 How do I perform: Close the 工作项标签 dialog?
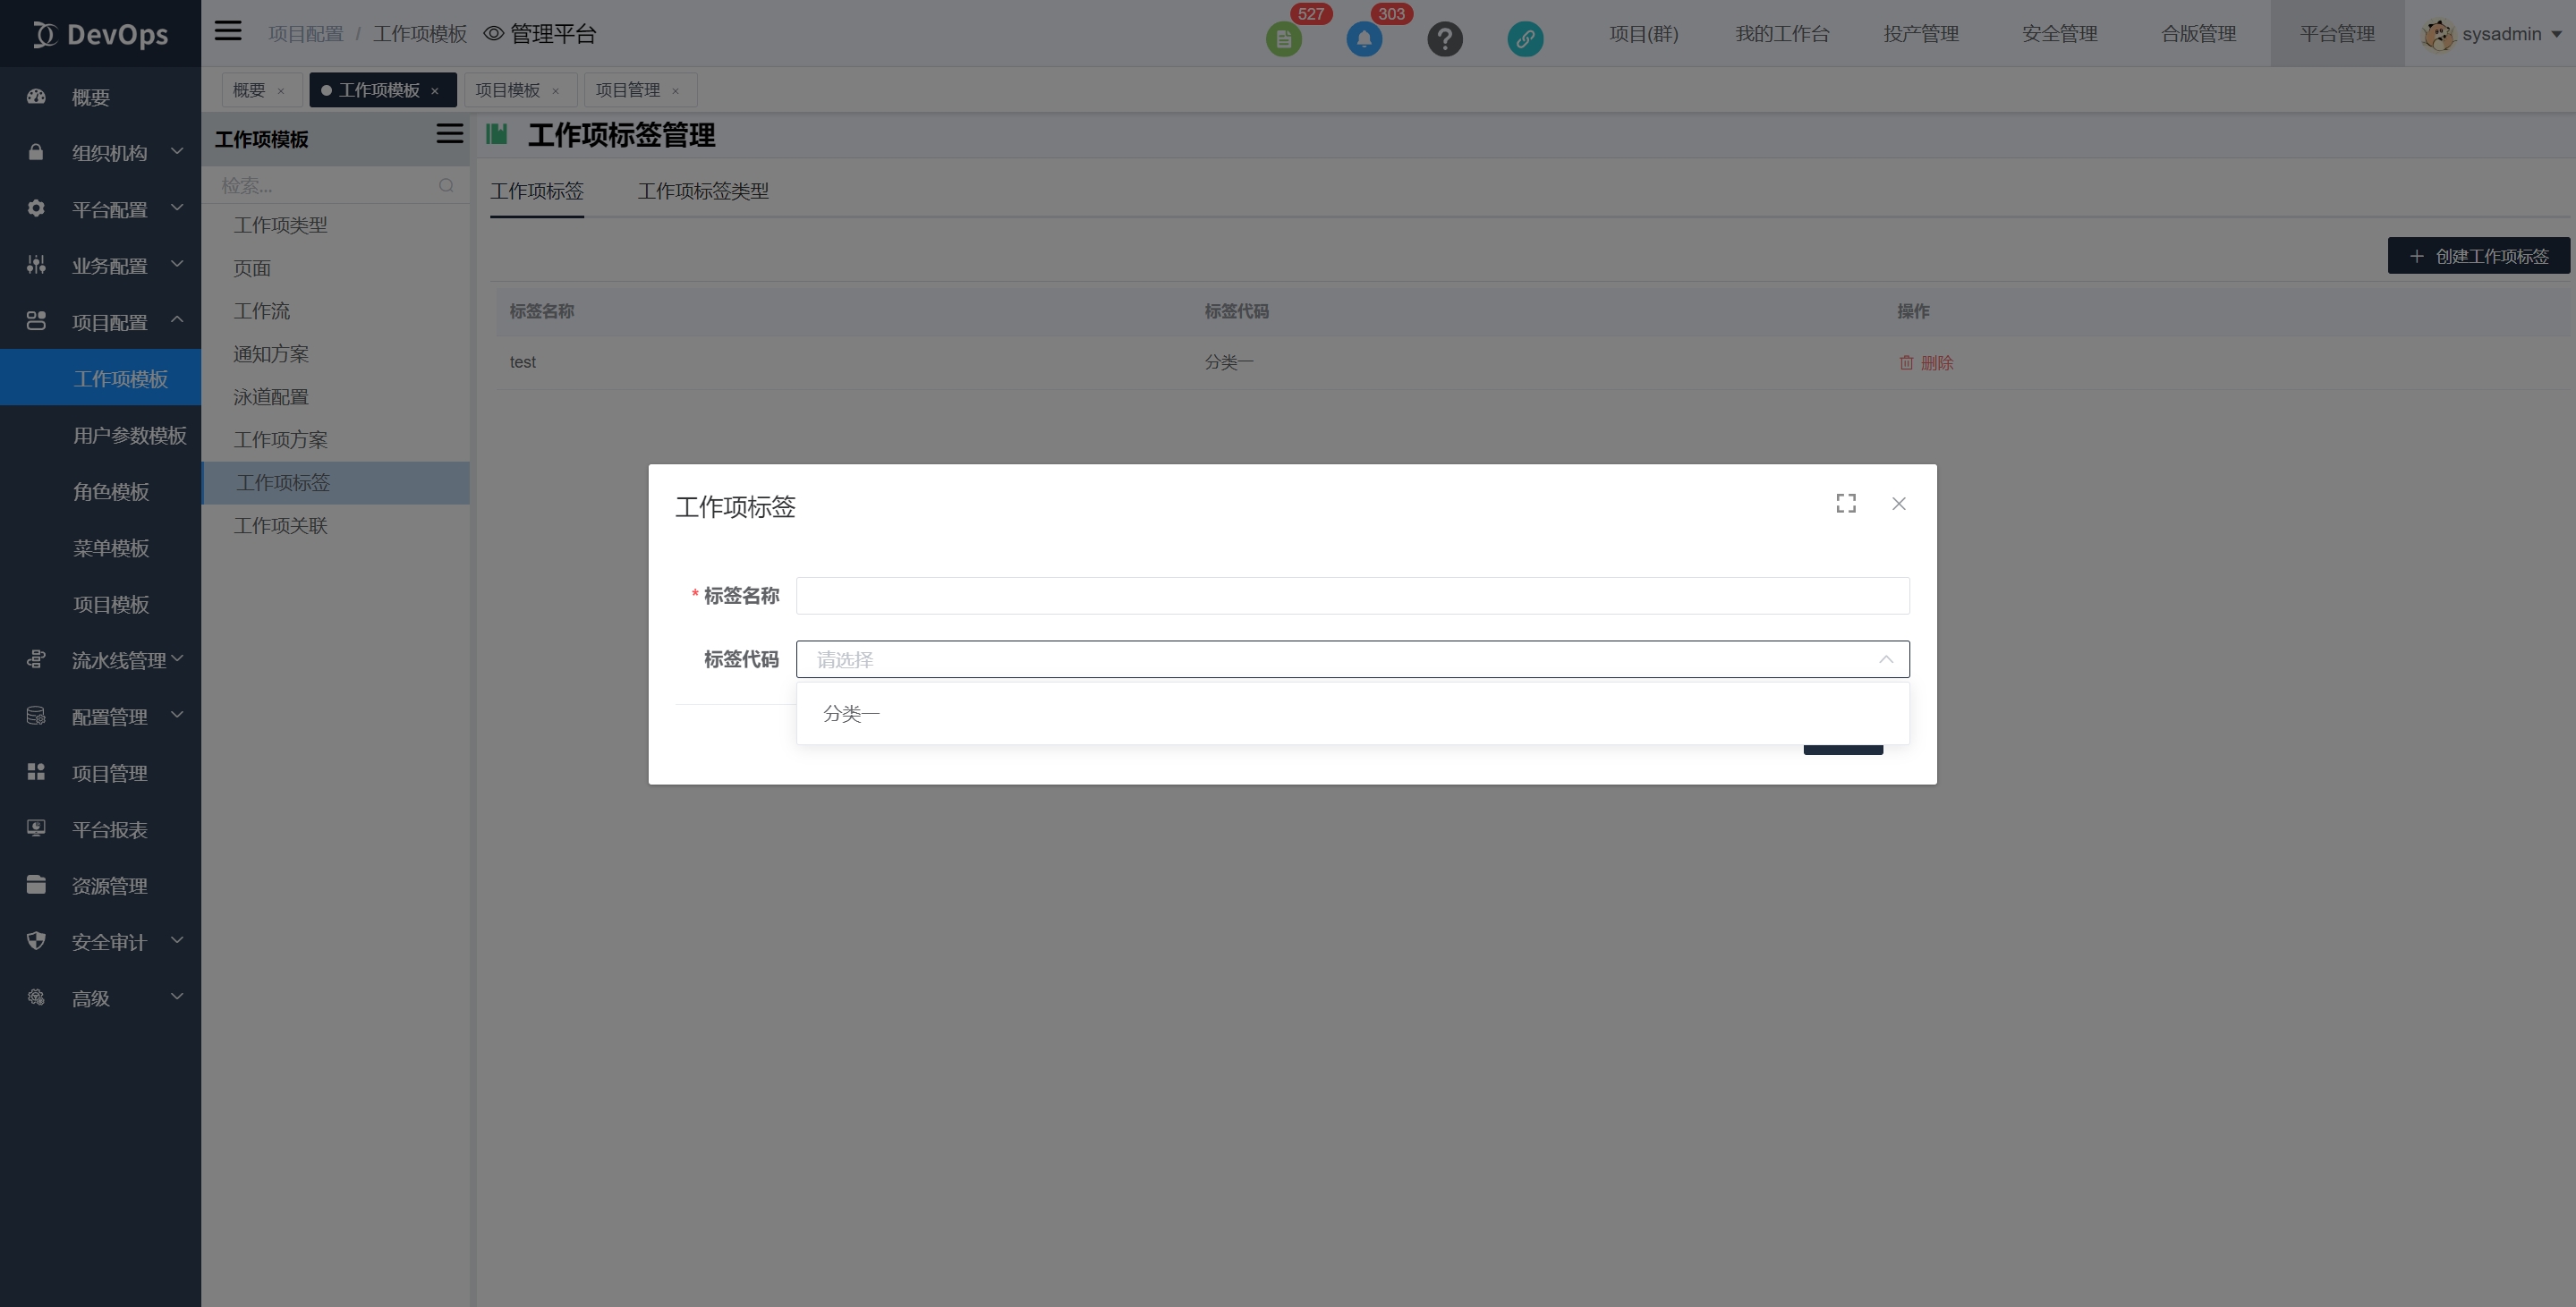pyautogui.click(x=1898, y=503)
